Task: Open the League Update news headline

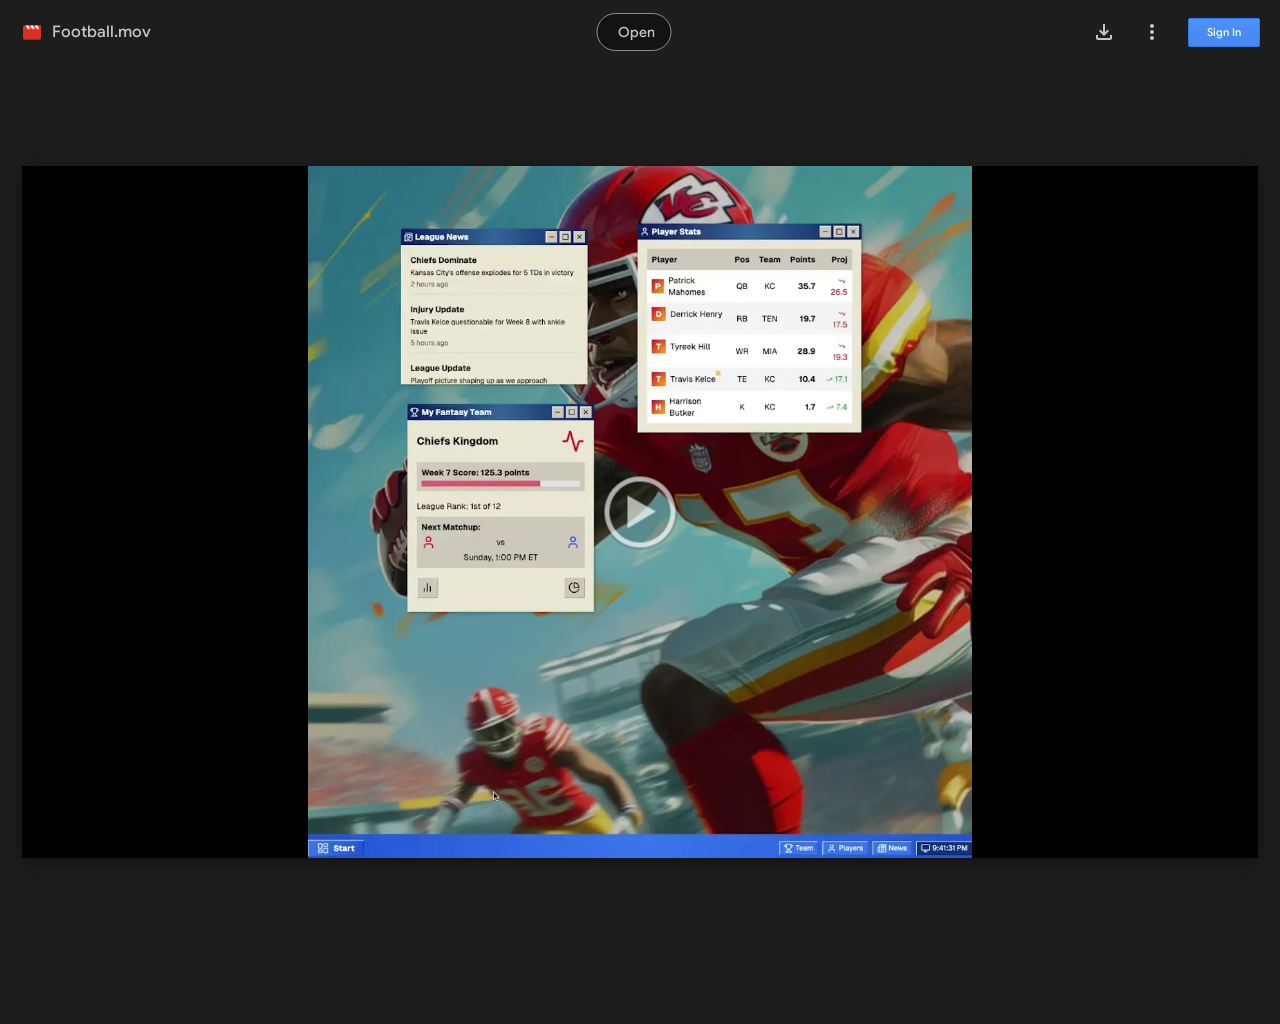Action: (x=440, y=368)
